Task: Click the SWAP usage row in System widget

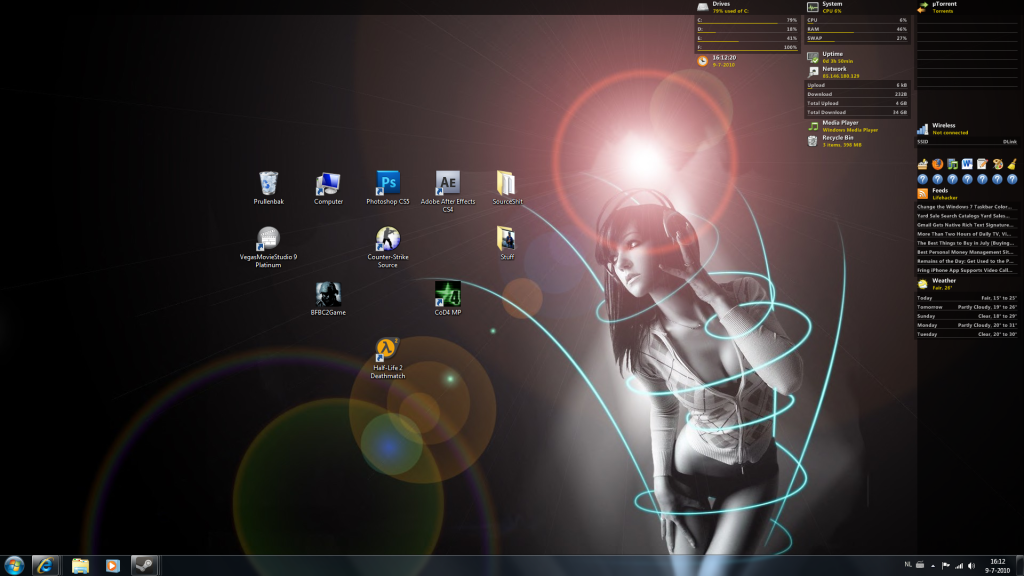Action: (857, 39)
